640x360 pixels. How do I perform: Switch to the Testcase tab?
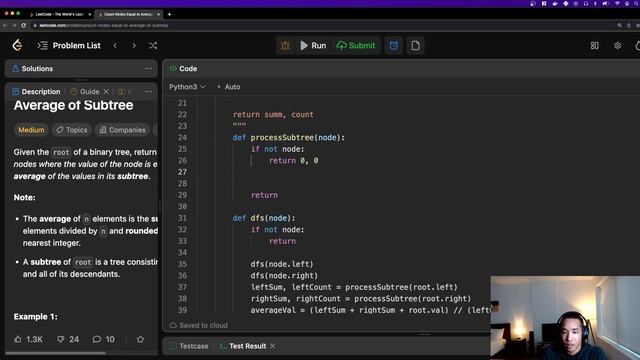coord(189,346)
